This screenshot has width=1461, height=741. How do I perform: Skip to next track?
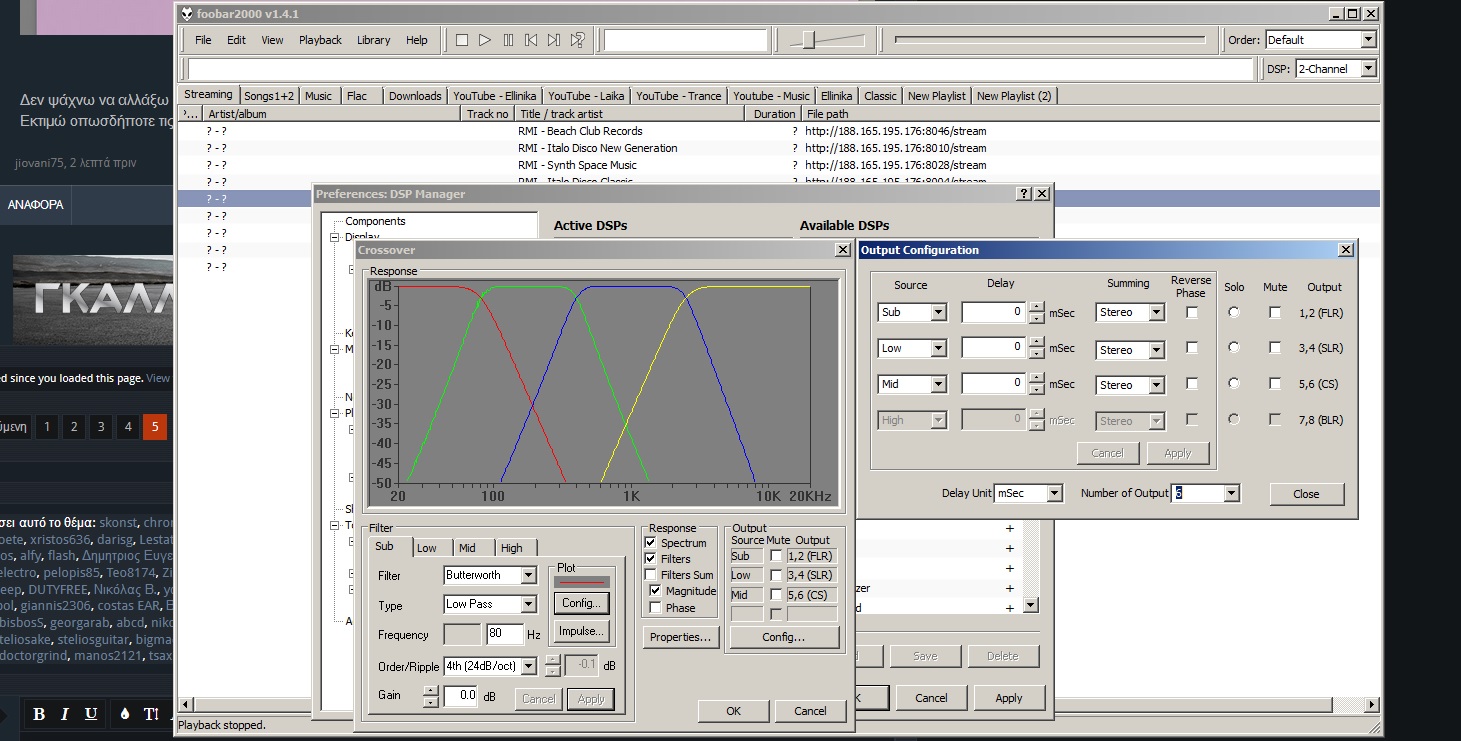(x=554, y=40)
